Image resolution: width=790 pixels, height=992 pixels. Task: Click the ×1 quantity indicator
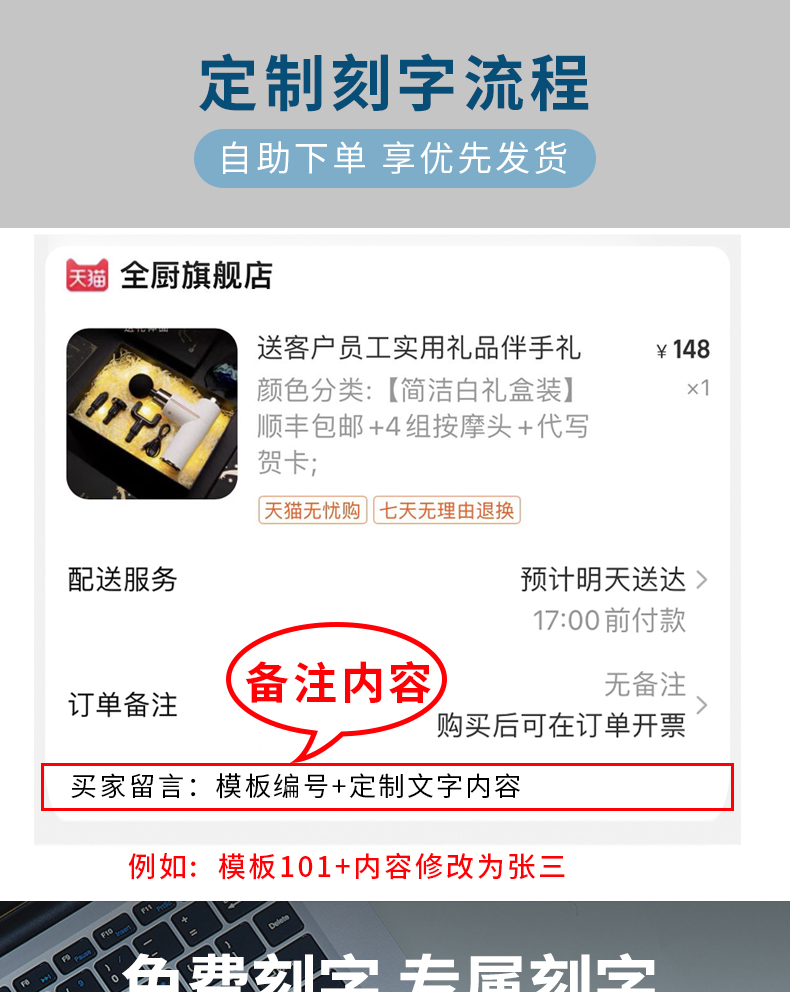tap(698, 388)
